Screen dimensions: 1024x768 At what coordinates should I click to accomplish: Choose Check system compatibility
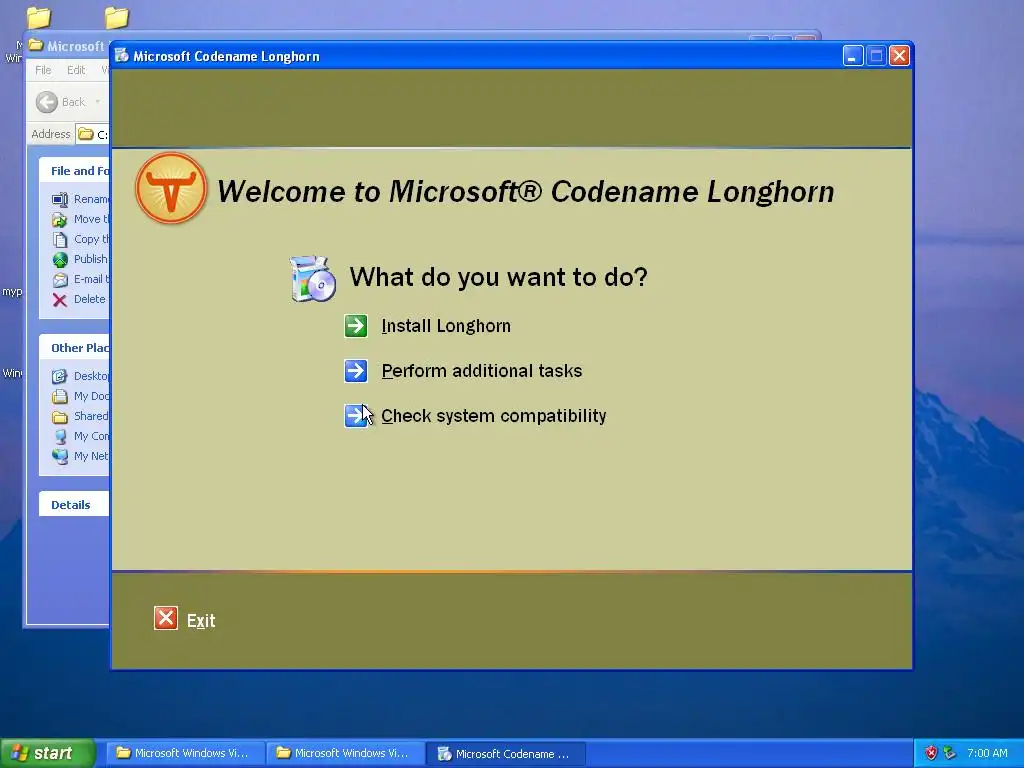tap(494, 416)
